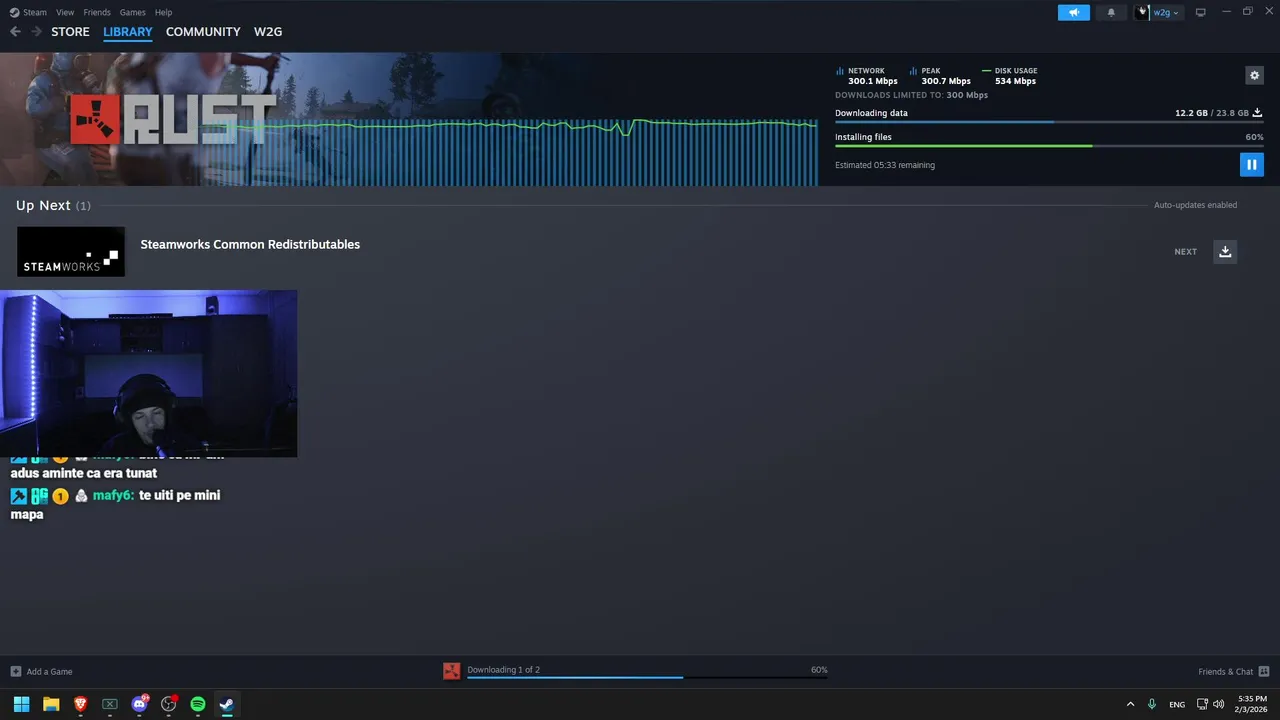Viewport: 1280px width, 720px height.
Task: Open the Windows Start menu
Action: (x=21, y=704)
